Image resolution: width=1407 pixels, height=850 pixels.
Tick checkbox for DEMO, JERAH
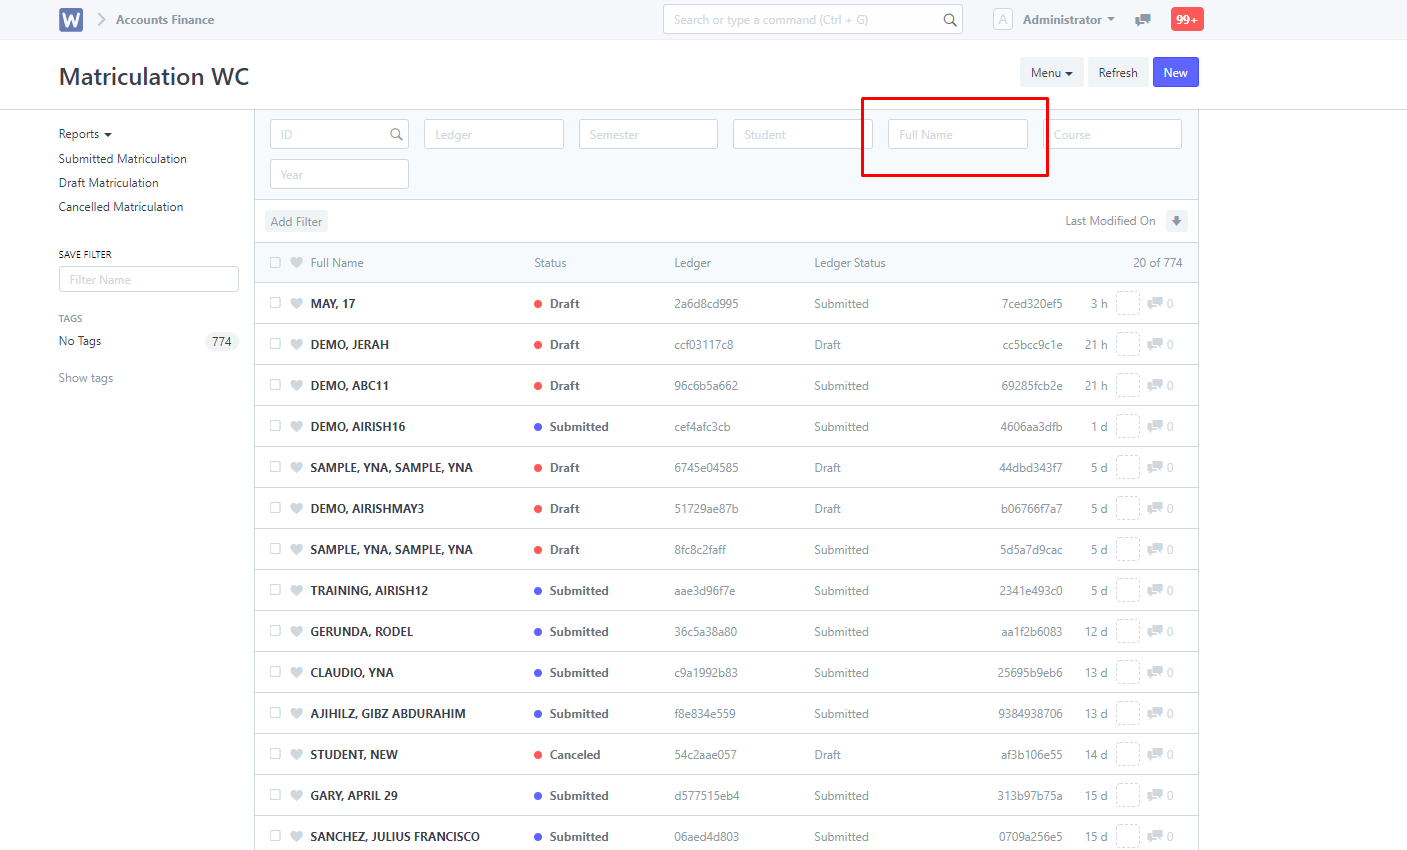(275, 344)
